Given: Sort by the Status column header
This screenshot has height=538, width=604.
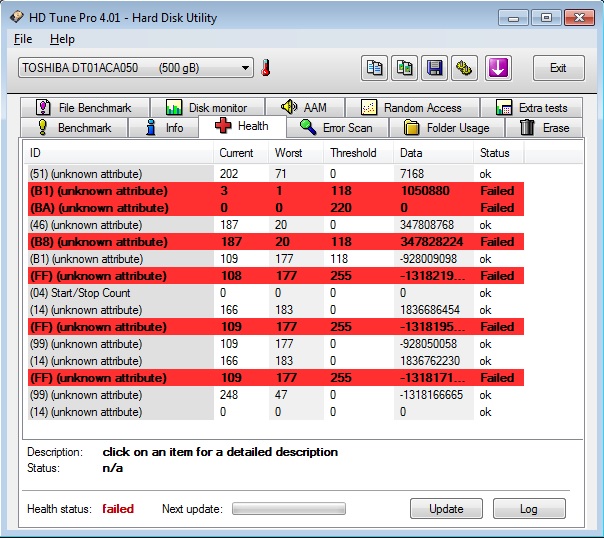Looking at the screenshot, I should 499,153.
